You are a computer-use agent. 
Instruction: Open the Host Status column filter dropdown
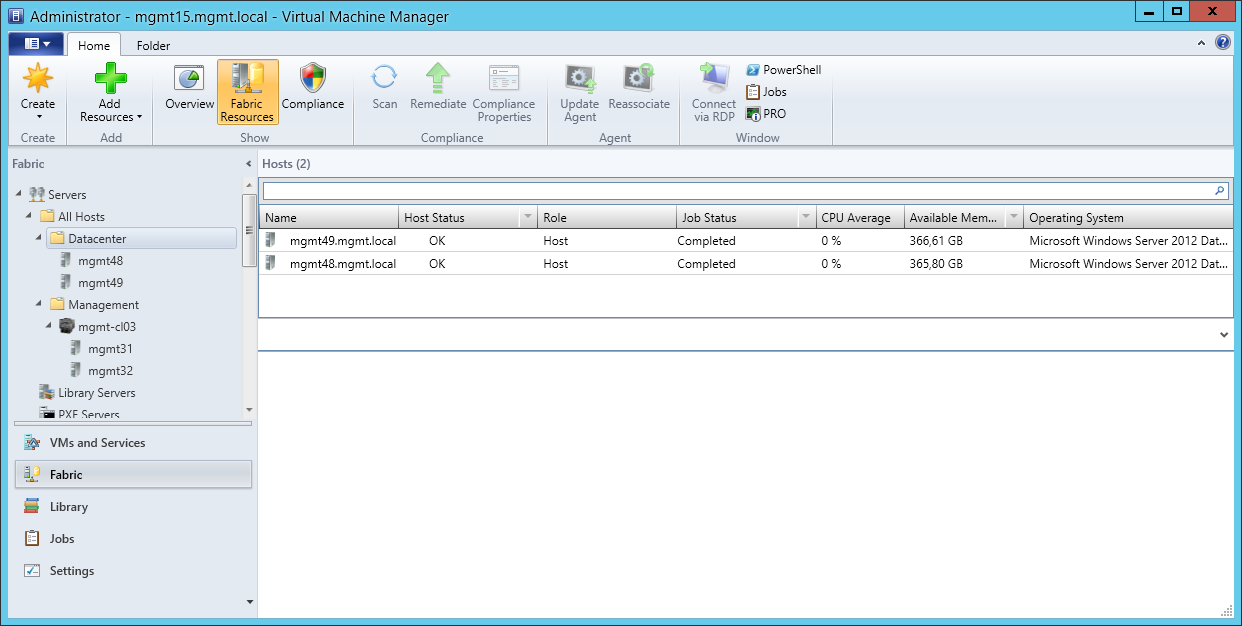coord(527,218)
